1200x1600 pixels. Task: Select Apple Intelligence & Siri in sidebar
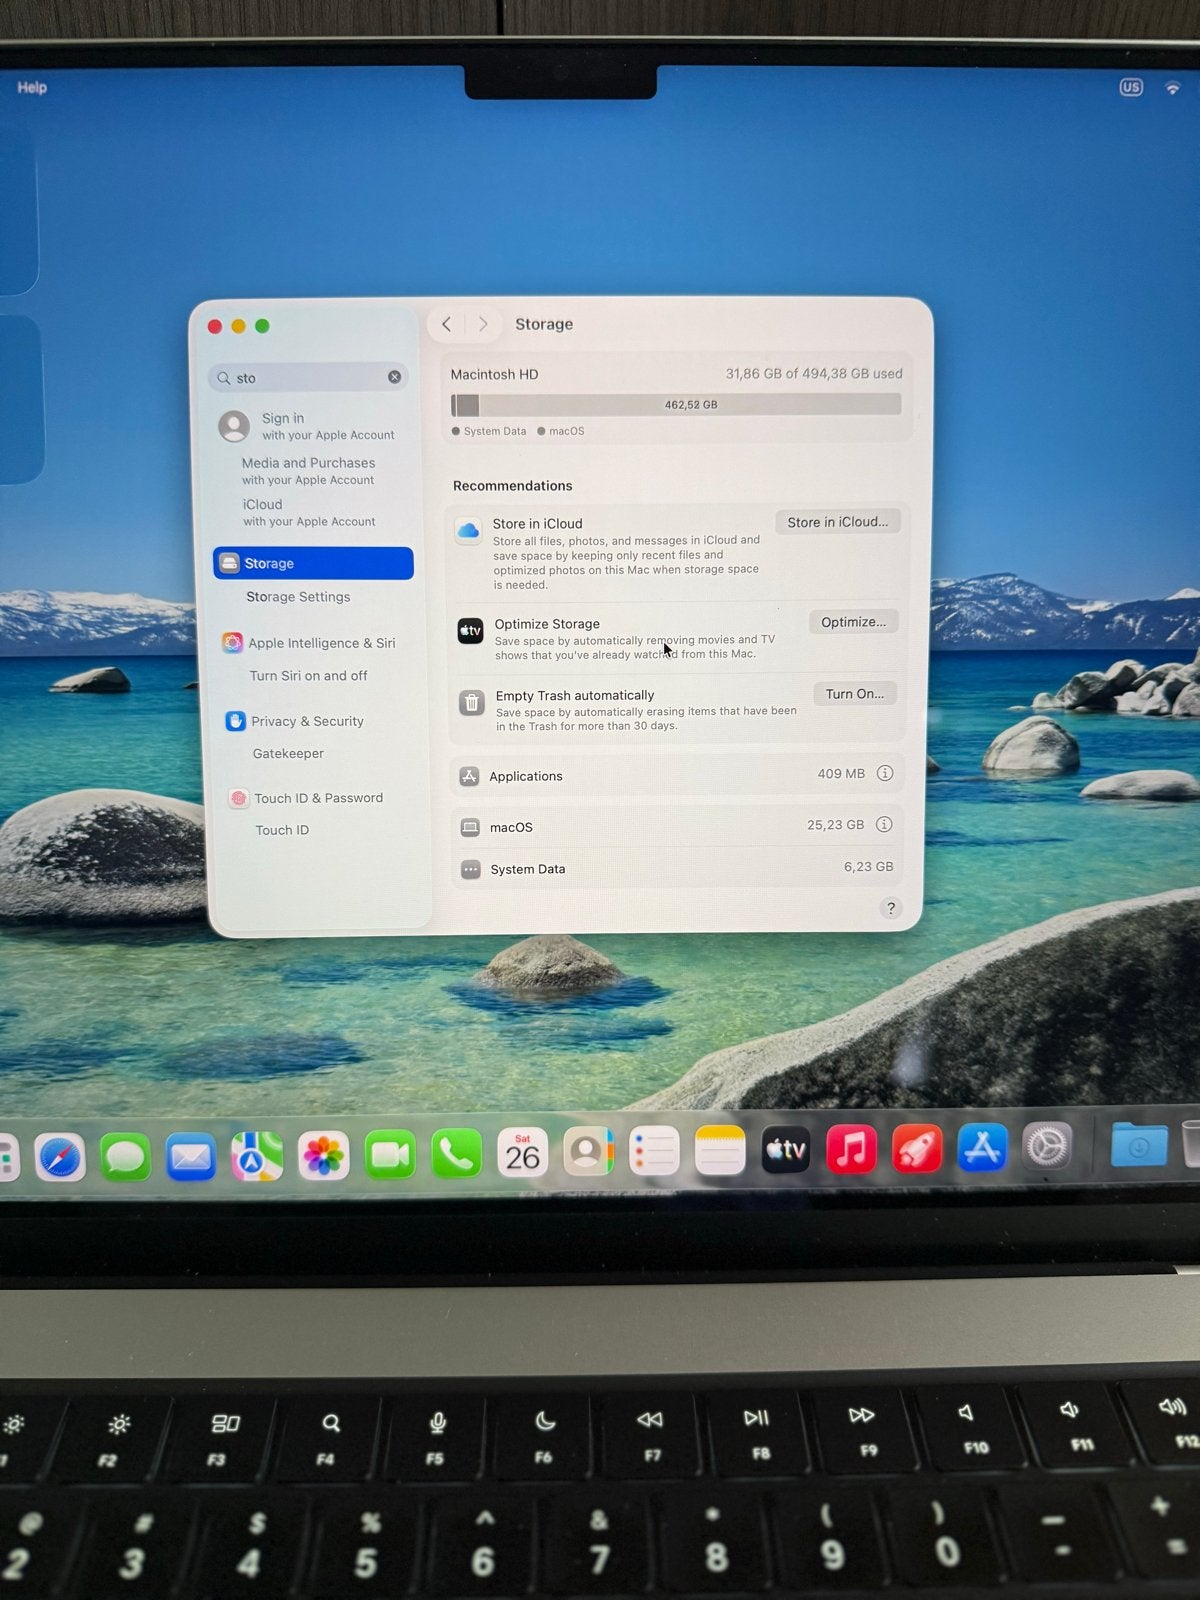click(x=309, y=643)
